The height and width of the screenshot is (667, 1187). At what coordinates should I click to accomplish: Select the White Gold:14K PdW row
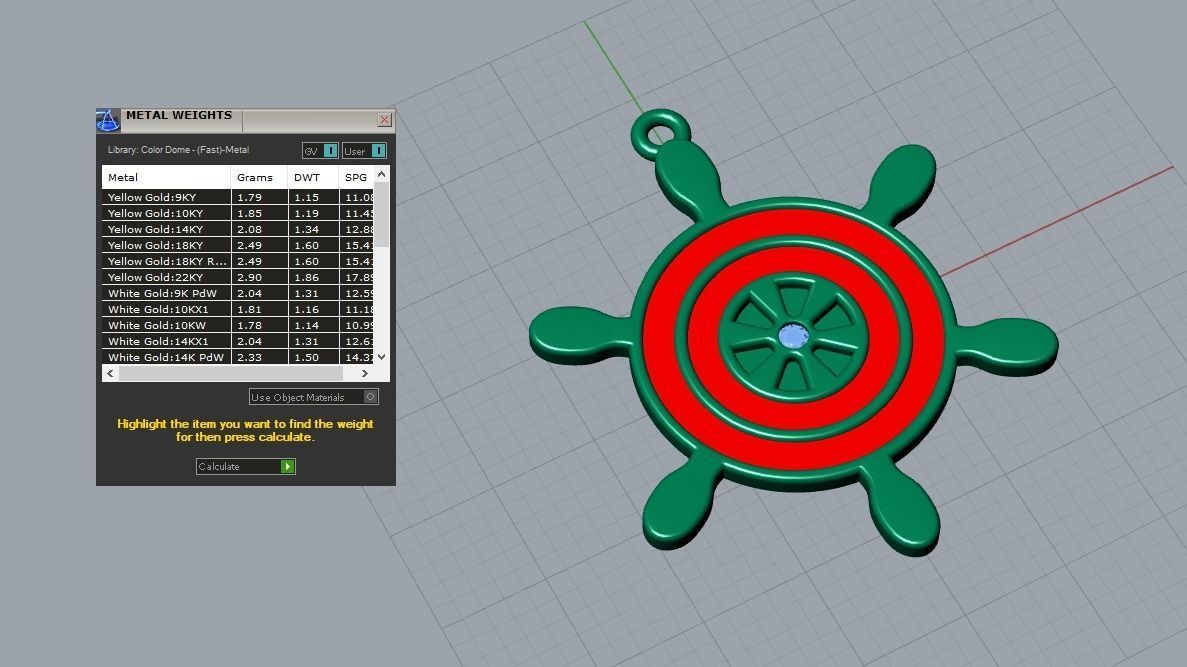click(x=238, y=357)
